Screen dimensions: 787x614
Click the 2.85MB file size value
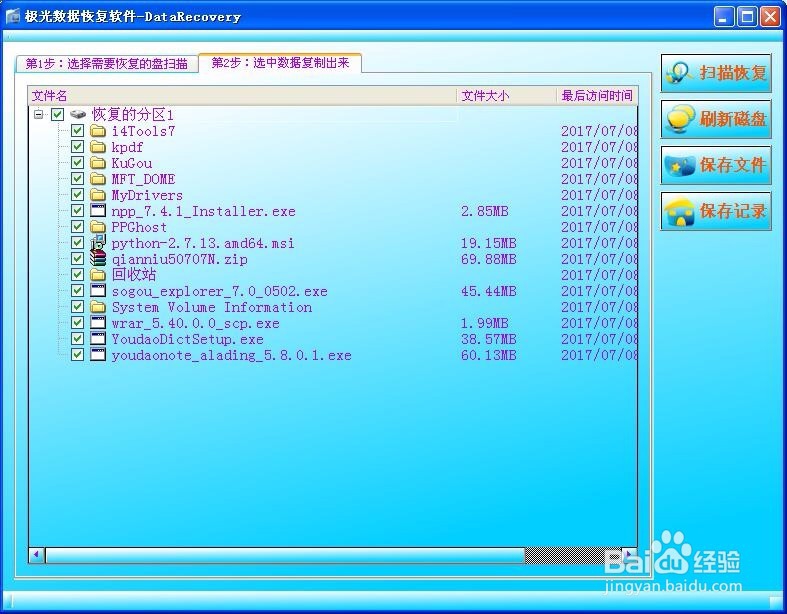pyautogui.click(x=484, y=211)
